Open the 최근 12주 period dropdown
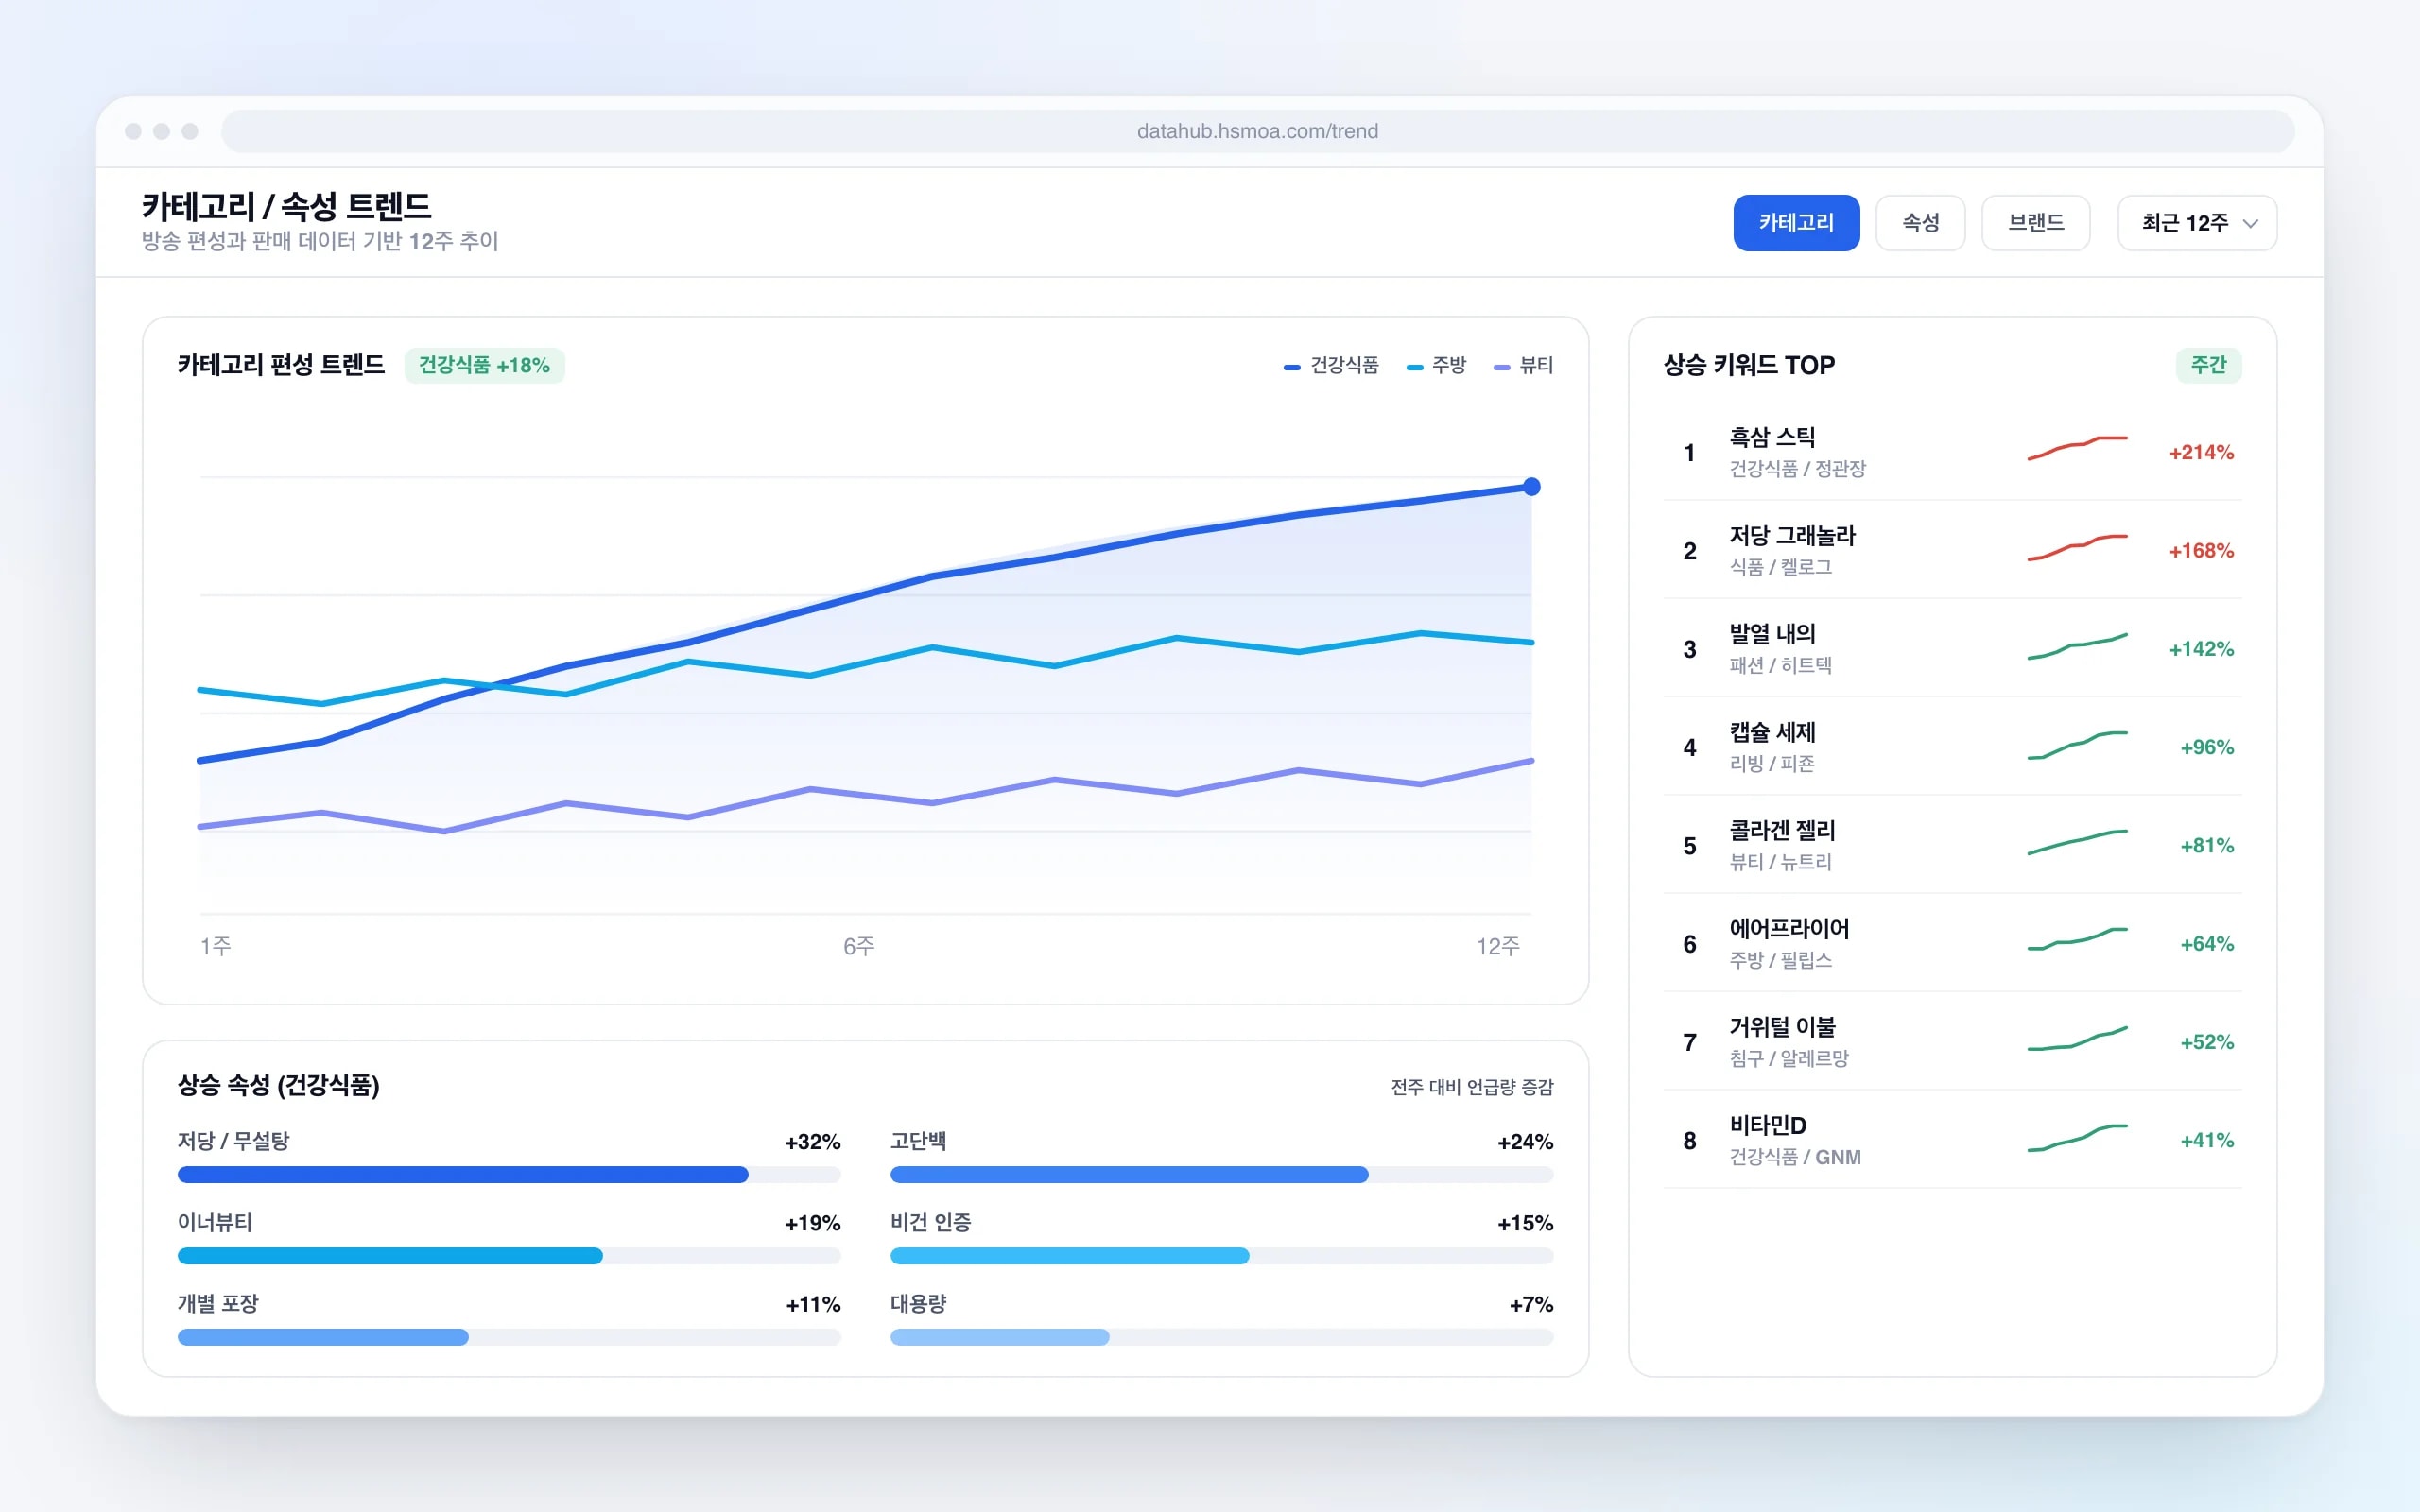This screenshot has height=1512, width=2420. [2197, 223]
